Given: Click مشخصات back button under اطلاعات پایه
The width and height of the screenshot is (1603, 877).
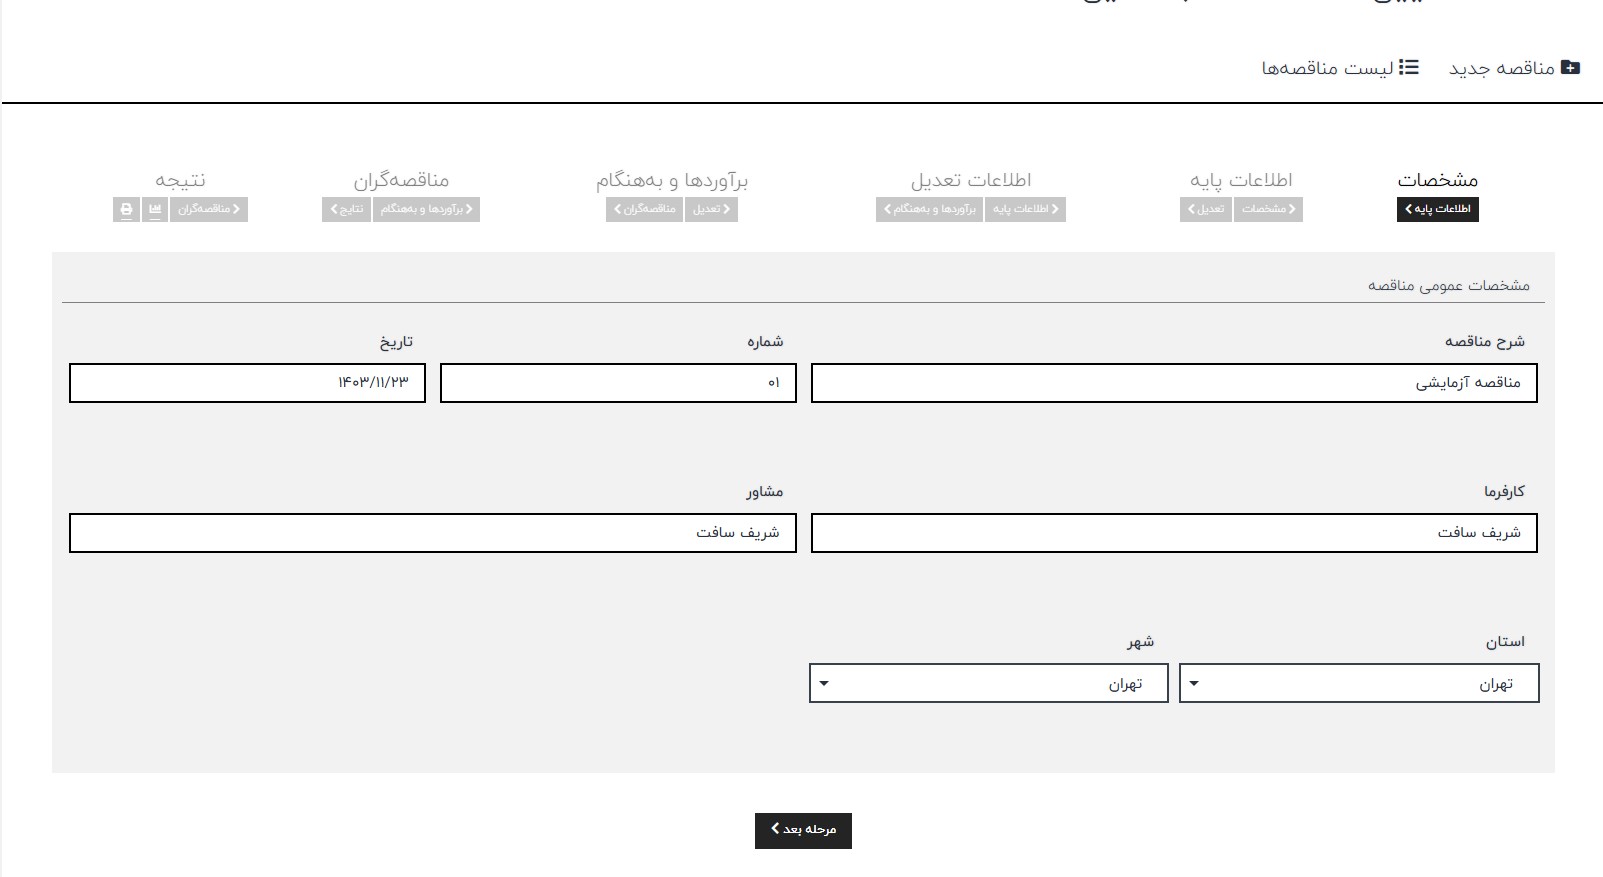Looking at the screenshot, I should click(1268, 209).
